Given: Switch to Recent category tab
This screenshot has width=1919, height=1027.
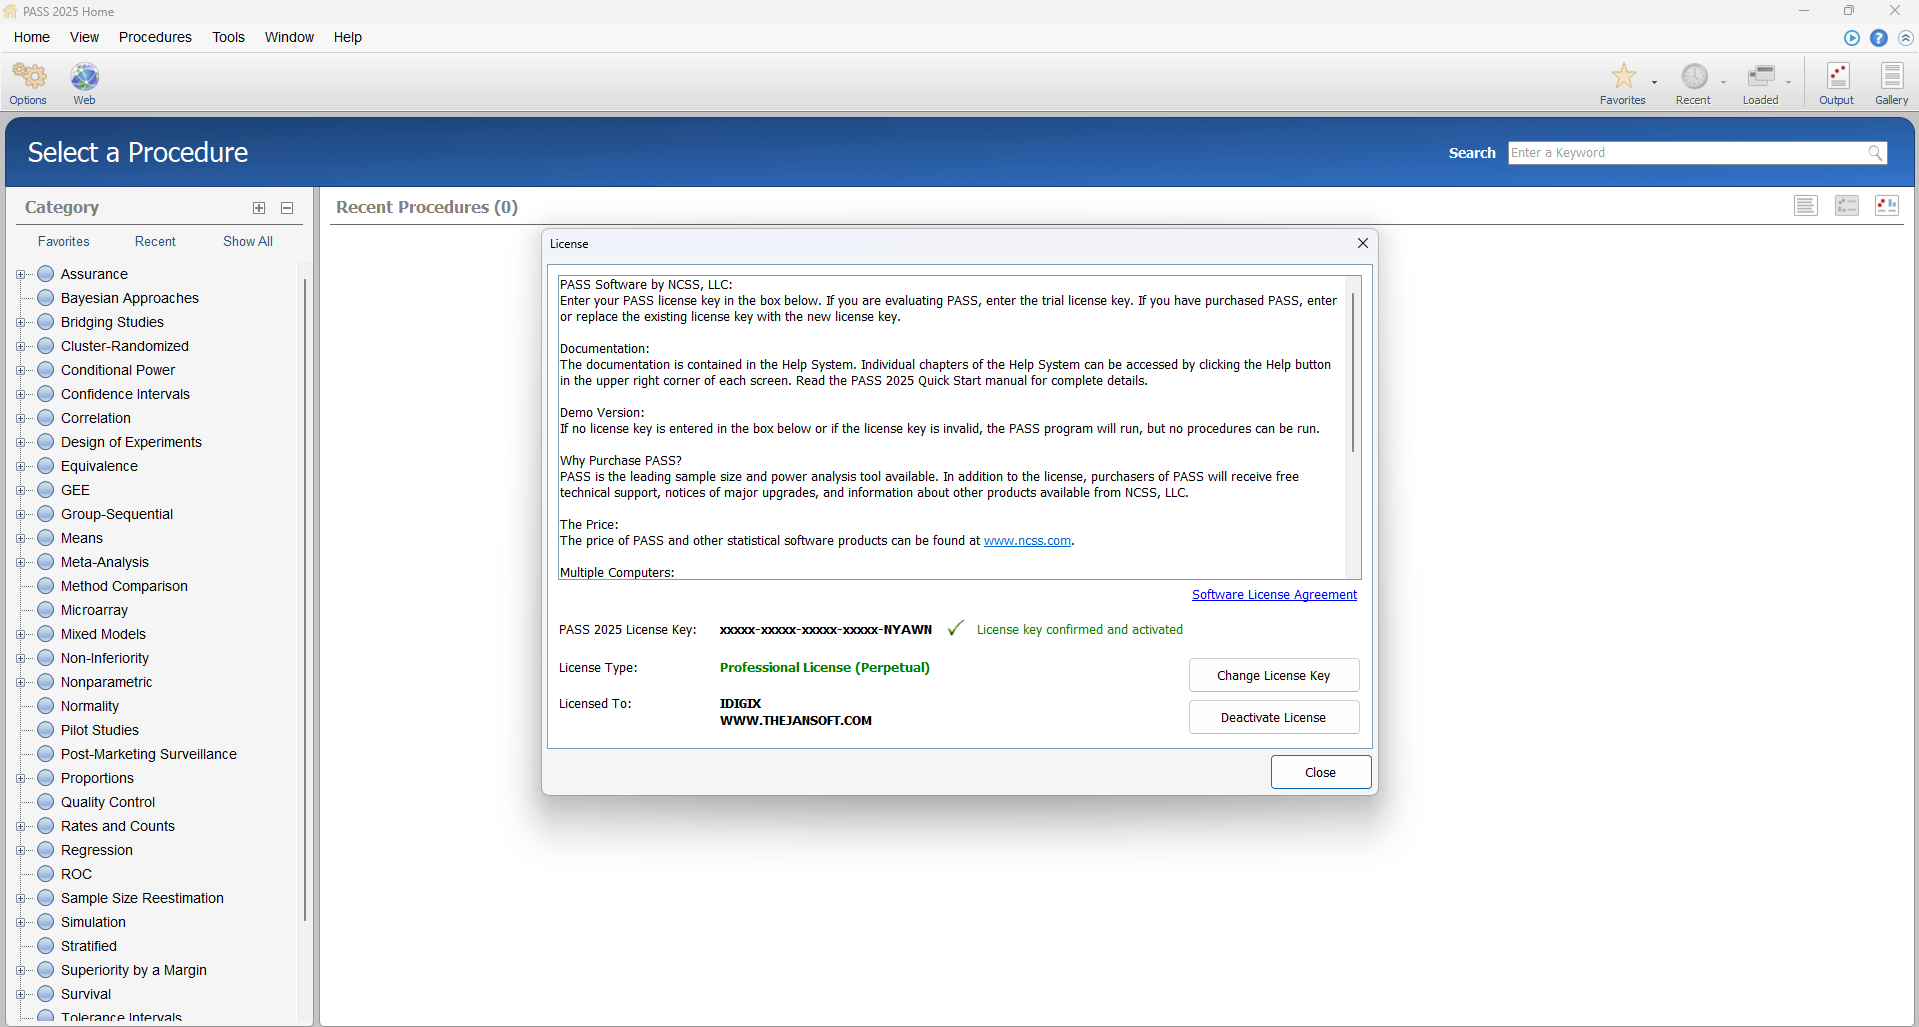Looking at the screenshot, I should coord(155,241).
